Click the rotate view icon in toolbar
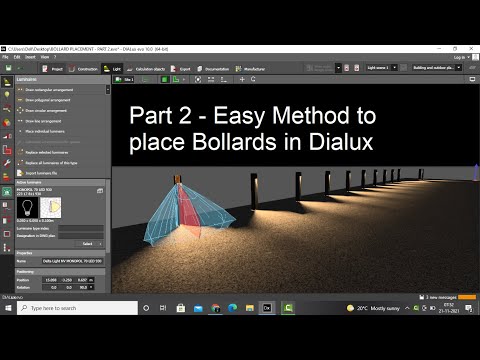 point(253,79)
